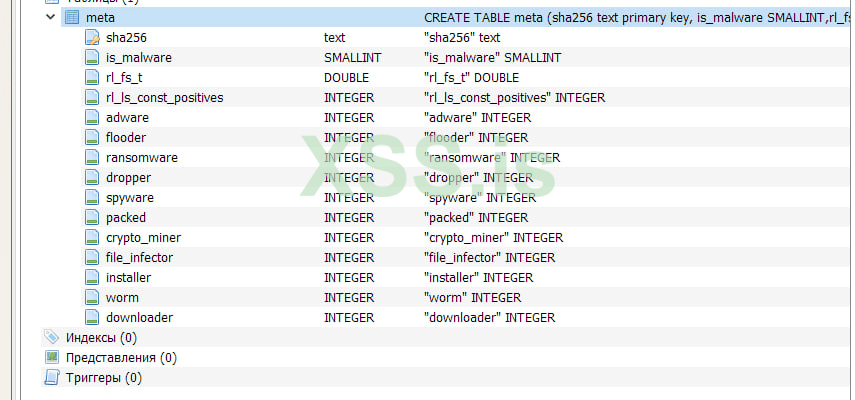This screenshot has height=400, width=855.
Task: Click the packed column icon
Action: (93, 217)
